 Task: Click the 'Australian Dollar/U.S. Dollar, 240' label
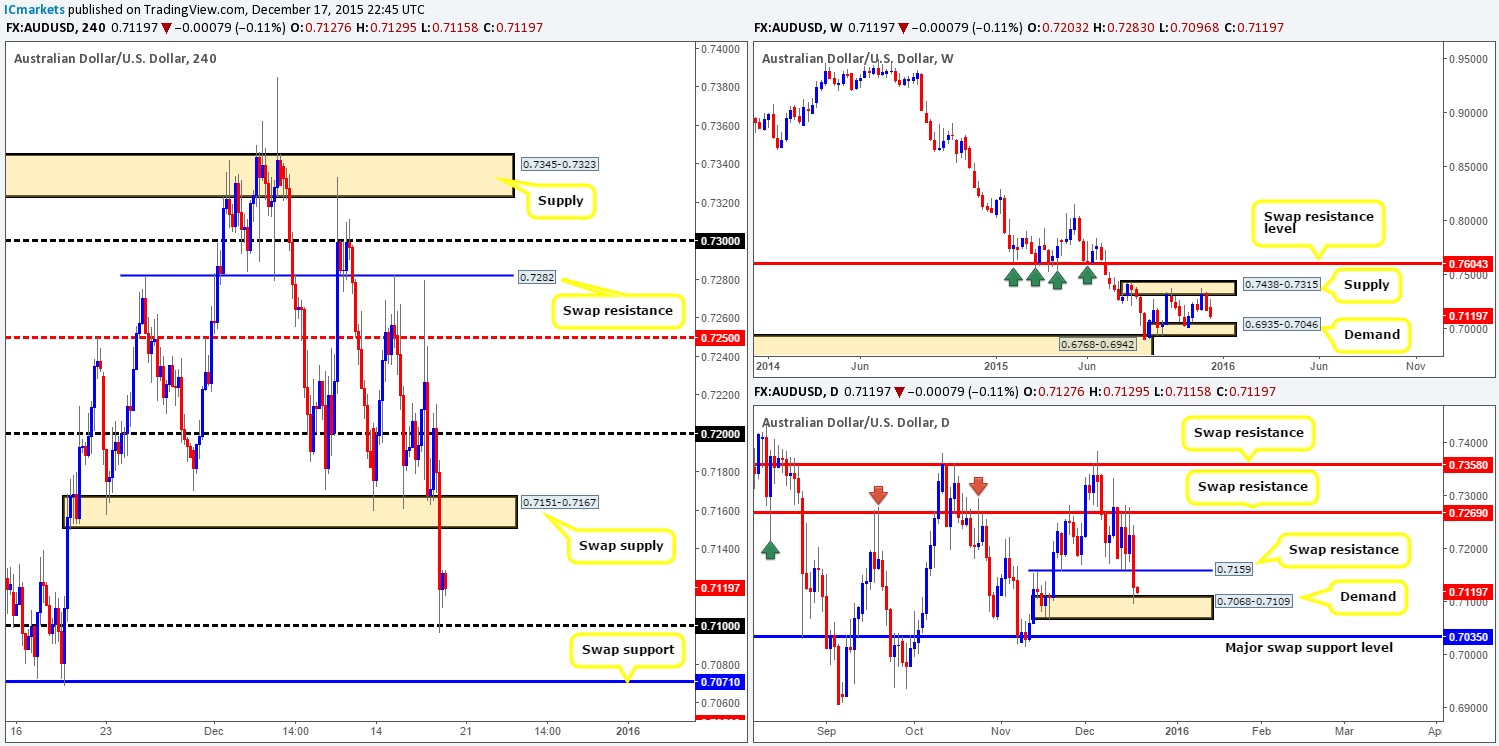tap(115, 59)
